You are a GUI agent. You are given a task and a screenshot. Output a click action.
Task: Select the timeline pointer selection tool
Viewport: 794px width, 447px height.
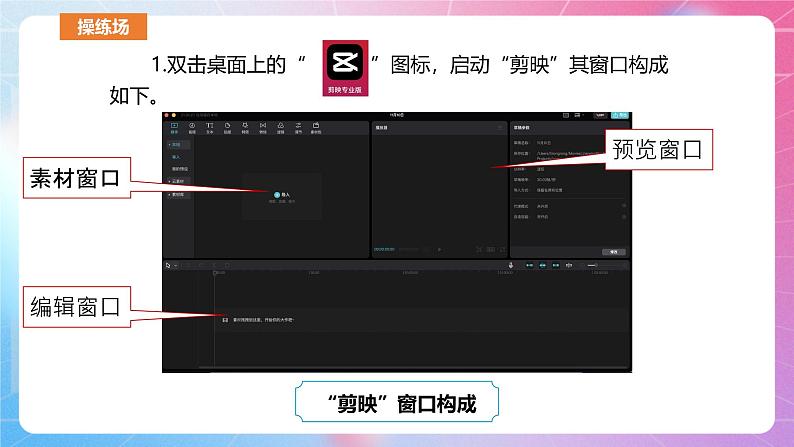pyautogui.click(x=168, y=265)
